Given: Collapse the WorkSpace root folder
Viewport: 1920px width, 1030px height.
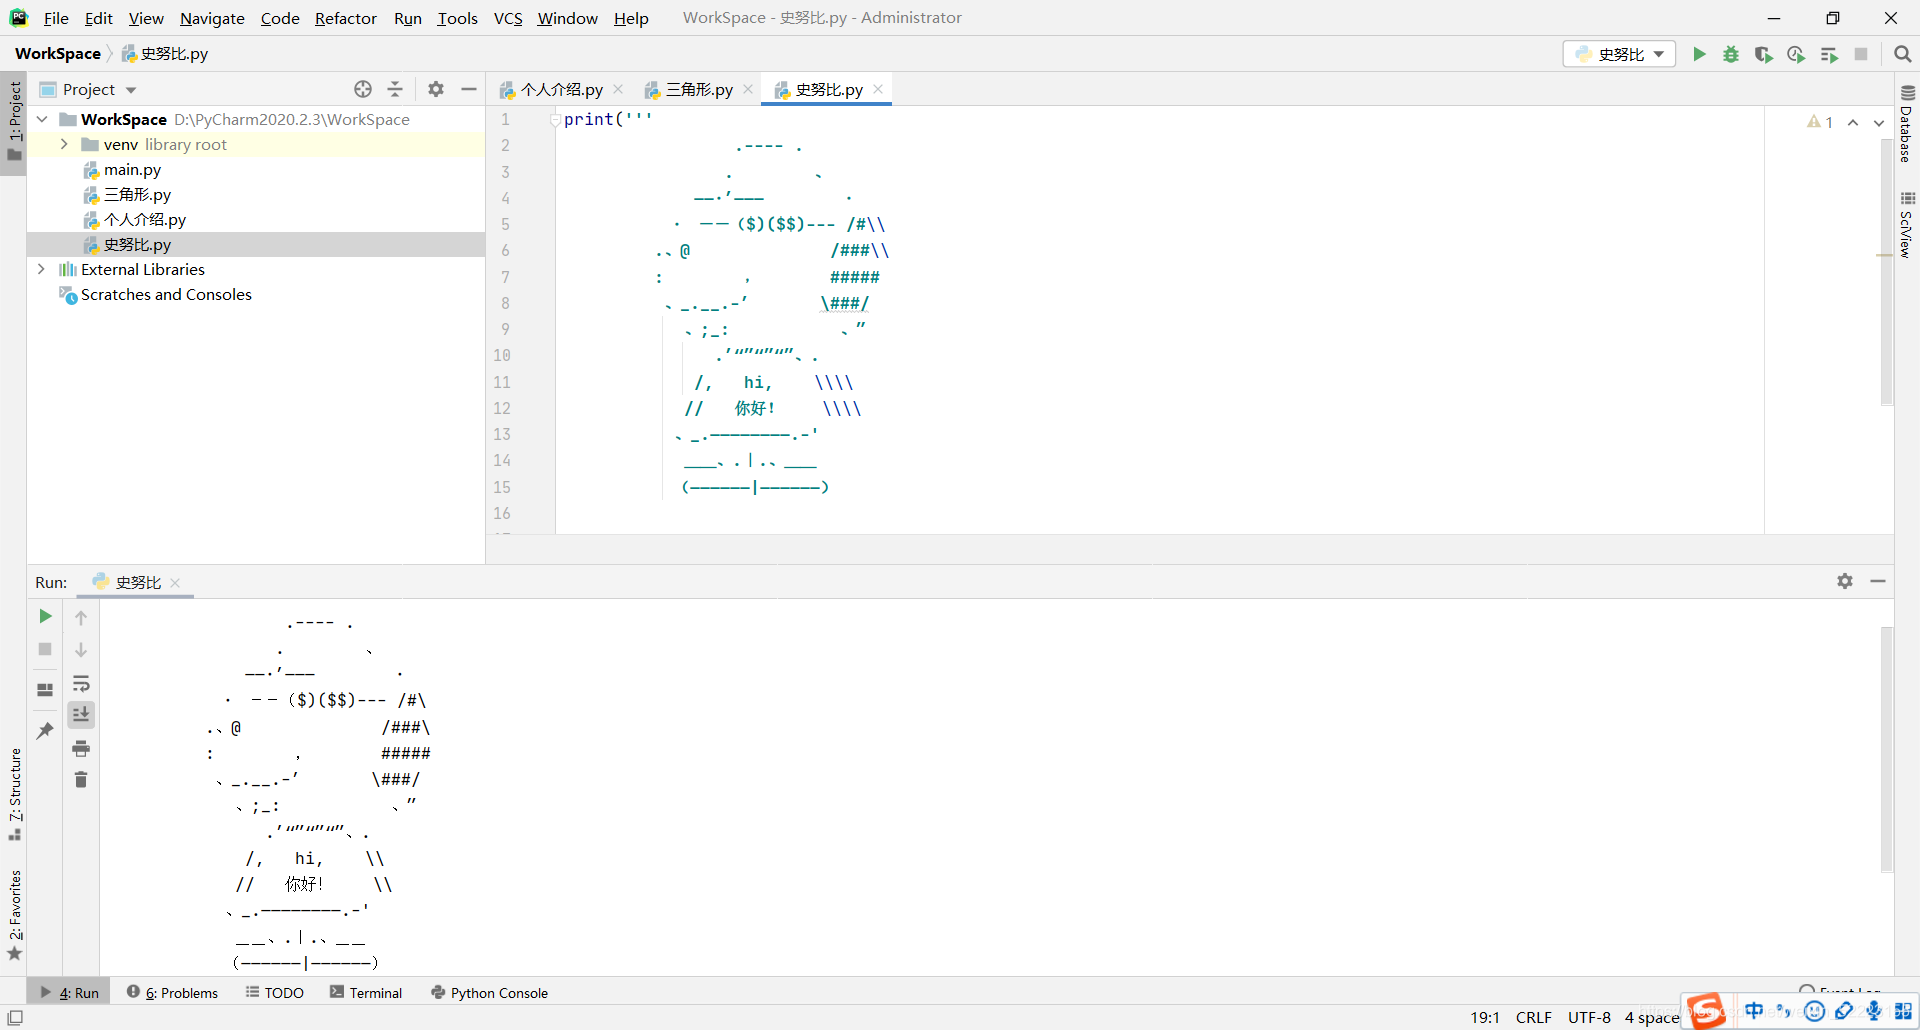Looking at the screenshot, I should pyautogui.click(x=42, y=119).
